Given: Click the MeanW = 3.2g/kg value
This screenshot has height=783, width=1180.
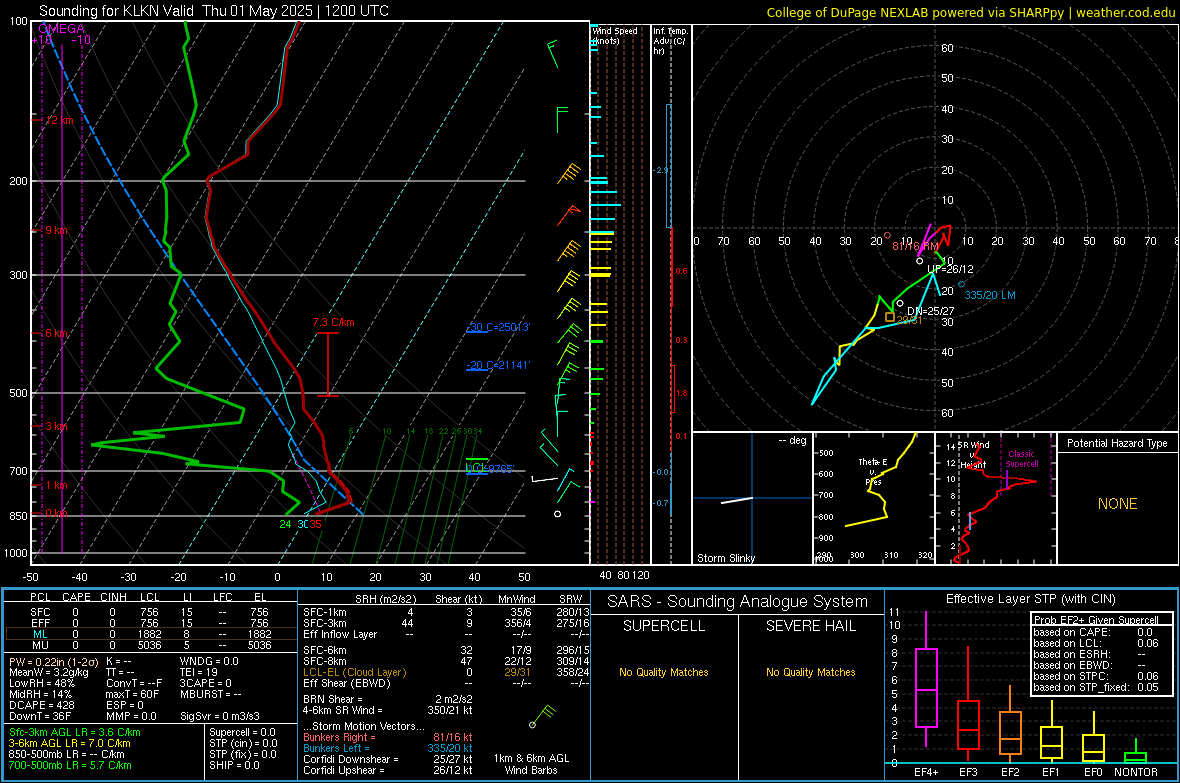Looking at the screenshot, I should coord(48,672).
